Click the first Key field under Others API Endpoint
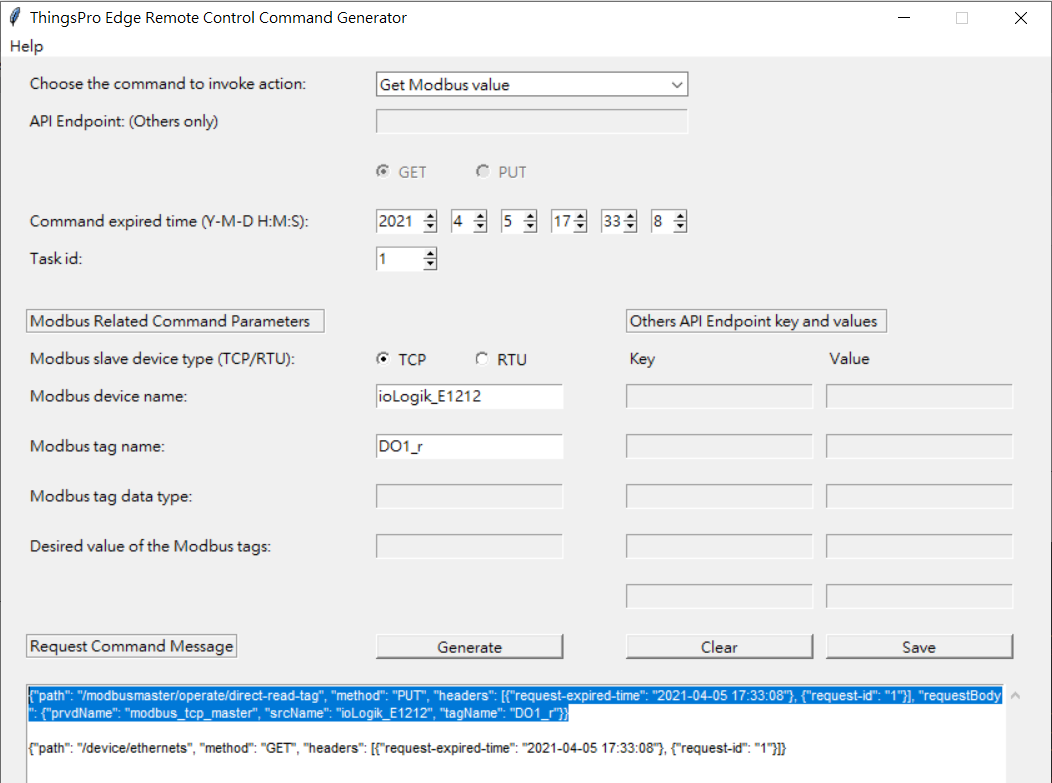 point(718,396)
